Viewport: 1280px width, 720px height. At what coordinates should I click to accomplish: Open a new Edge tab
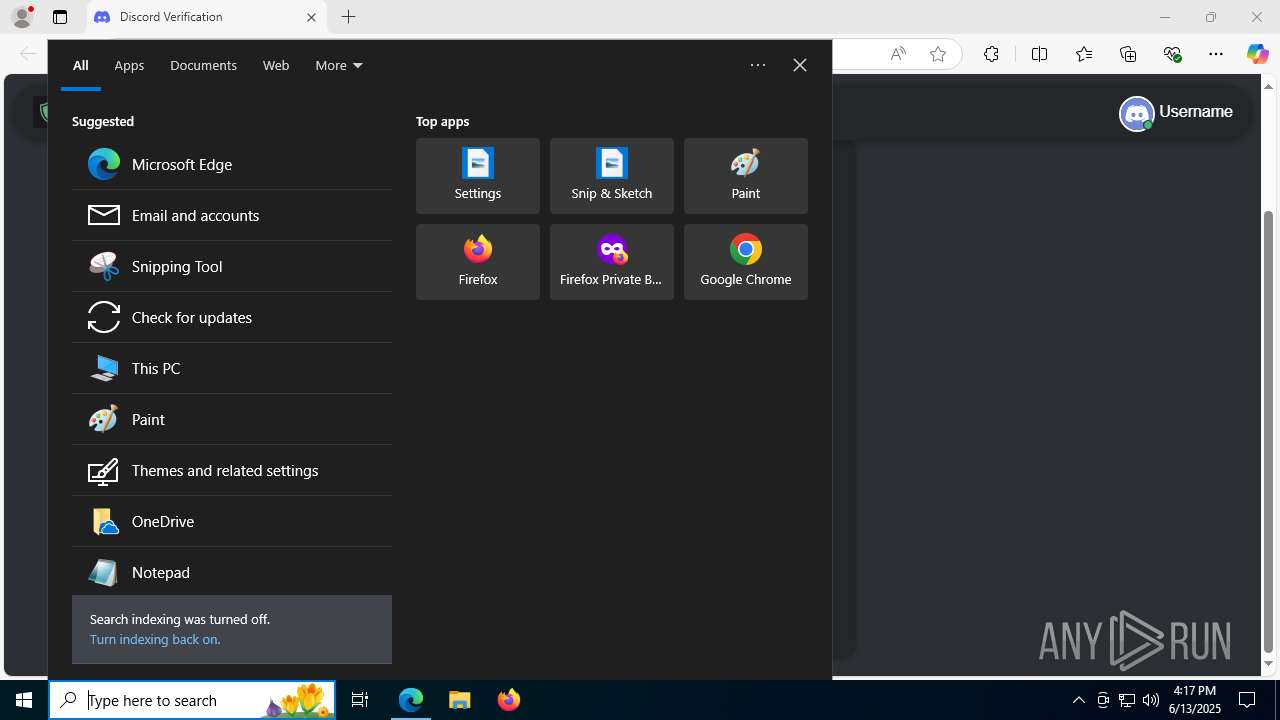click(348, 17)
